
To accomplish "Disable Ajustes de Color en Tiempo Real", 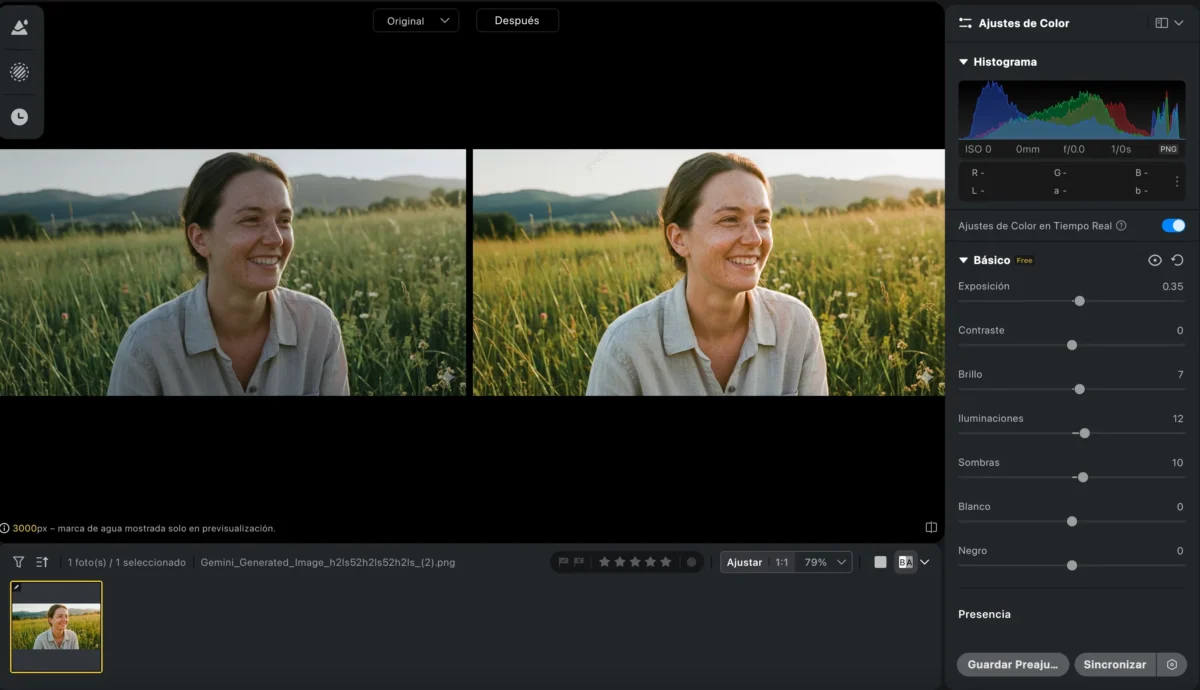I will click(1172, 226).
